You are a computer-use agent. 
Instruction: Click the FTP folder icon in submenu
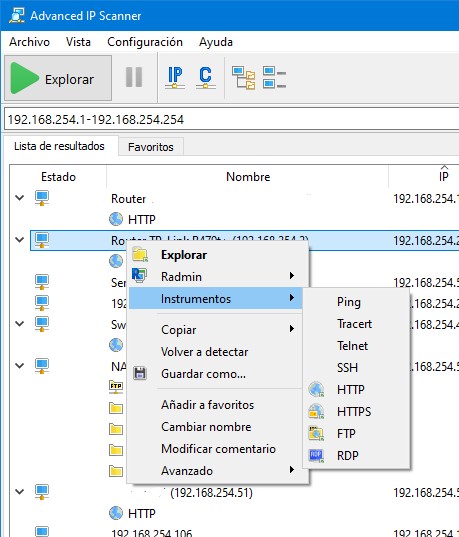(x=316, y=434)
